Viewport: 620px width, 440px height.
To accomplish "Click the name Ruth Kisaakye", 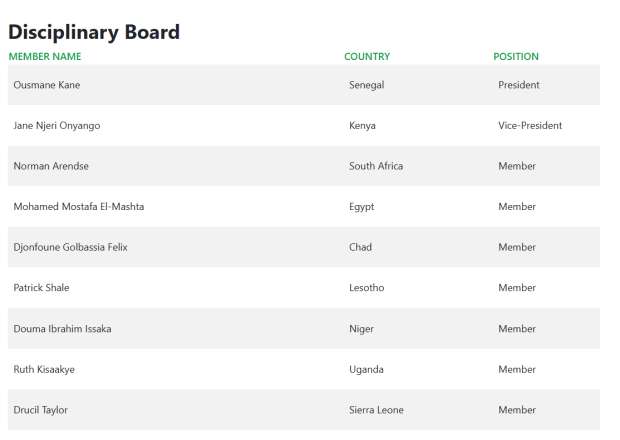I will click(44, 370).
